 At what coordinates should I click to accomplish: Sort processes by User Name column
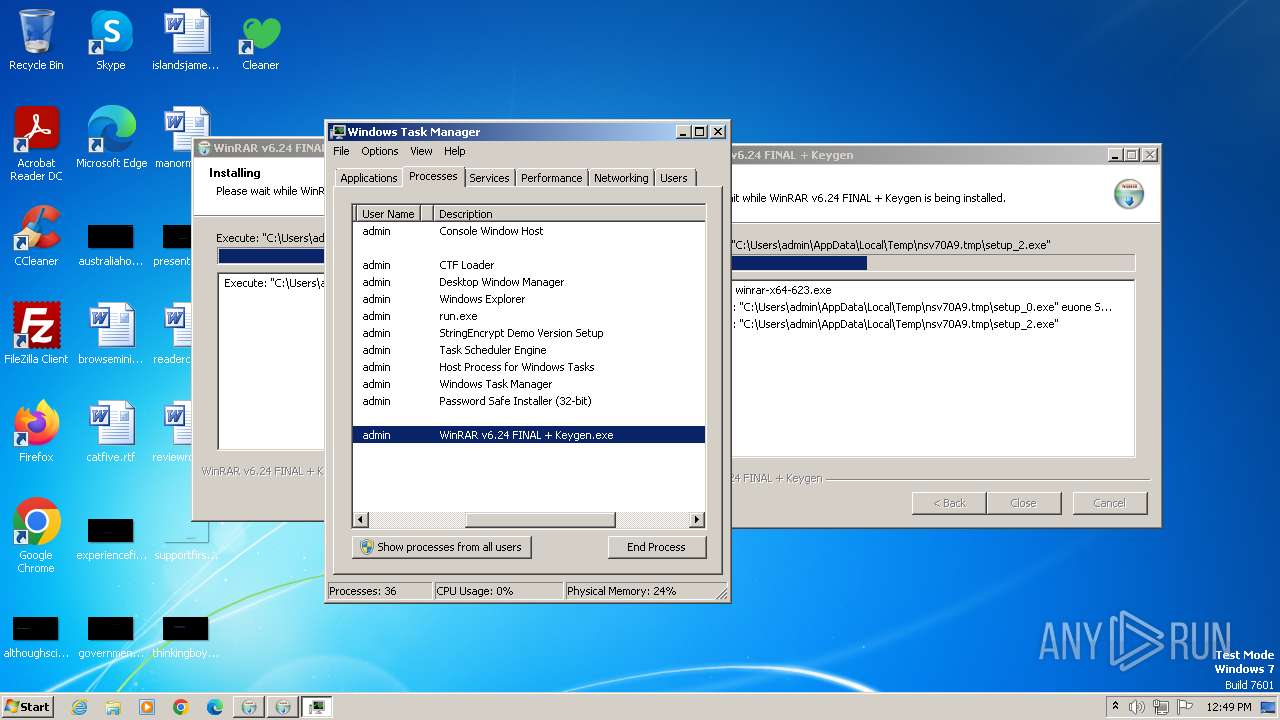tap(388, 213)
